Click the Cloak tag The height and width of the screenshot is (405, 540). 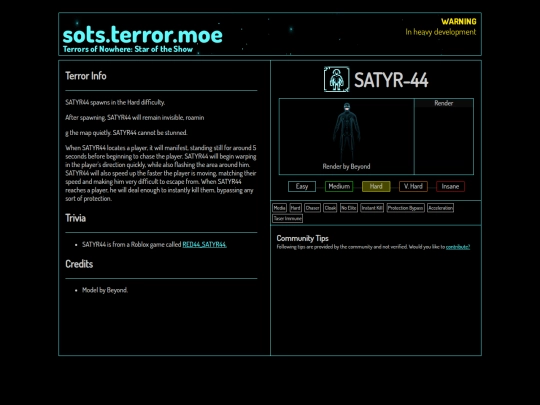(330, 208)
